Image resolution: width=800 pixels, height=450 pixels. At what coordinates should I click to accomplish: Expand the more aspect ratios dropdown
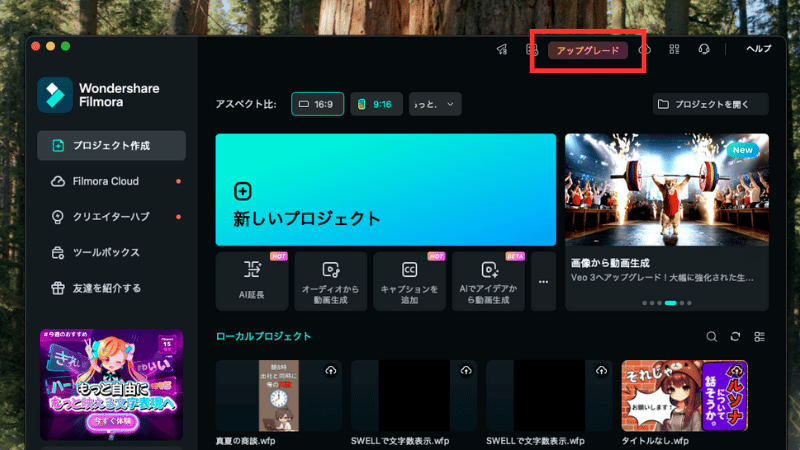point(435,104)
